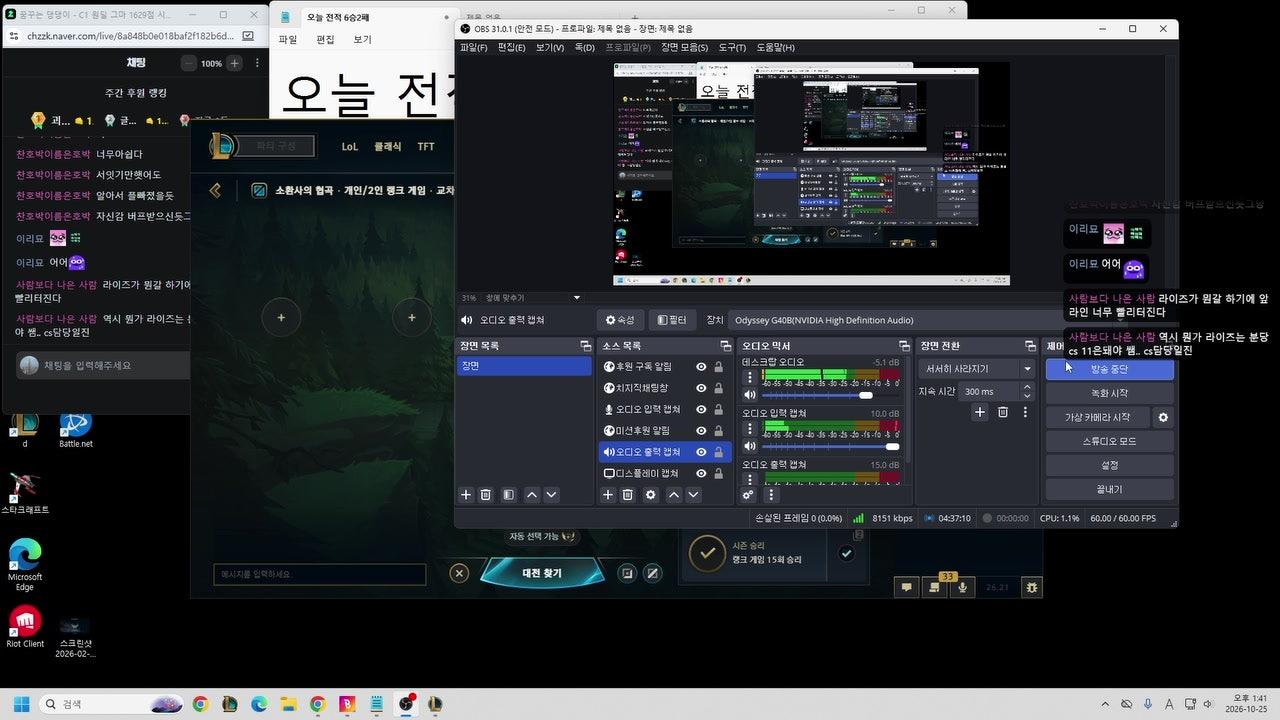Image resolution: width=1280 pixels, height=720 pixels.
Task: Go back with League lobby chevron arrow
Action: coord(215,190)
